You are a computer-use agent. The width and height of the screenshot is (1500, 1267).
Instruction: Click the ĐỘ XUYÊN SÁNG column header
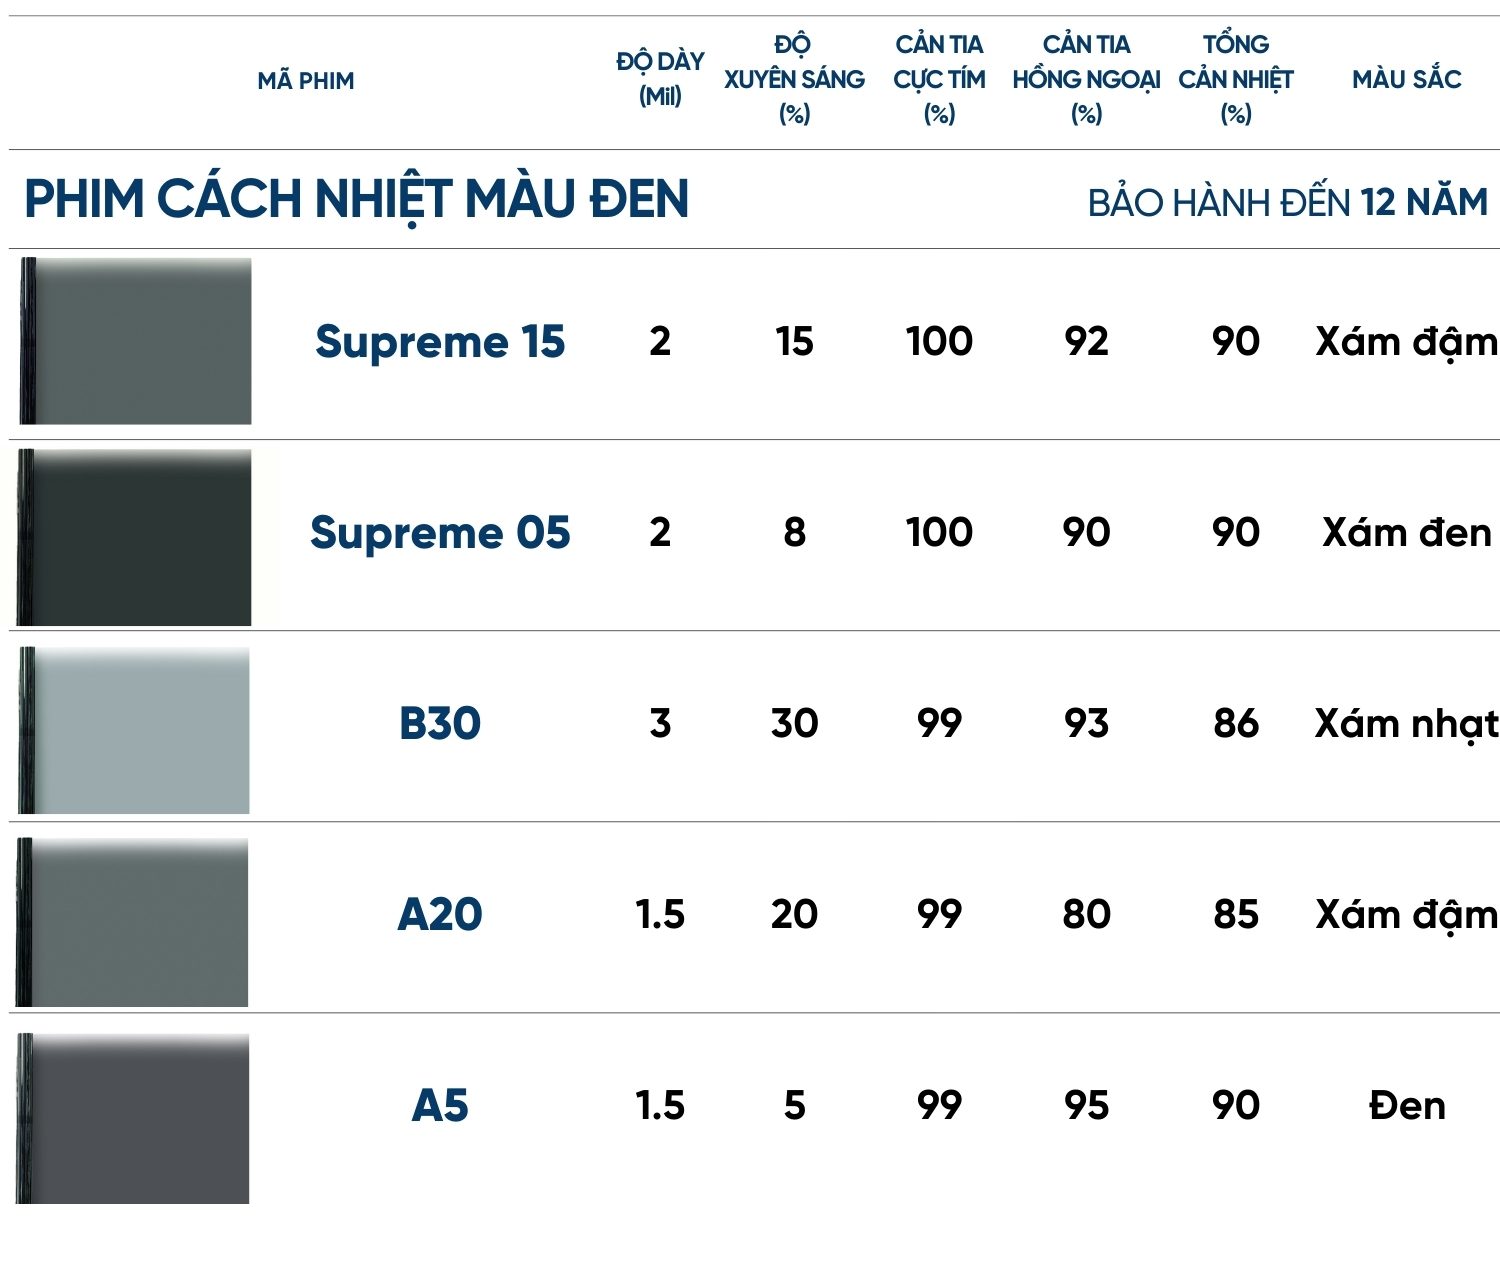794,78
